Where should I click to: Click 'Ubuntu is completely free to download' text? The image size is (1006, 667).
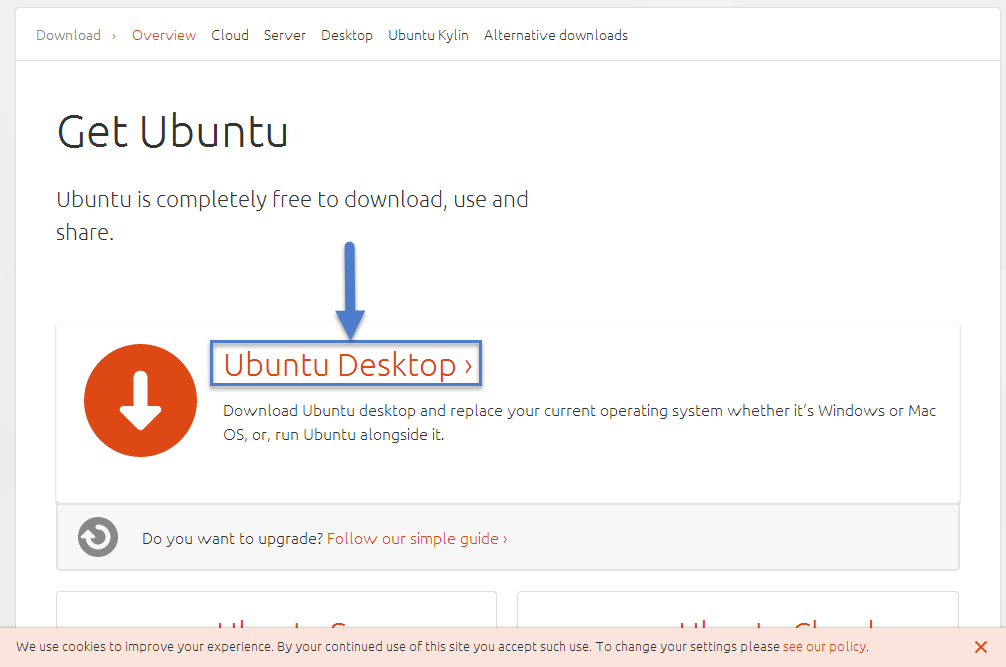coord(292,215)
